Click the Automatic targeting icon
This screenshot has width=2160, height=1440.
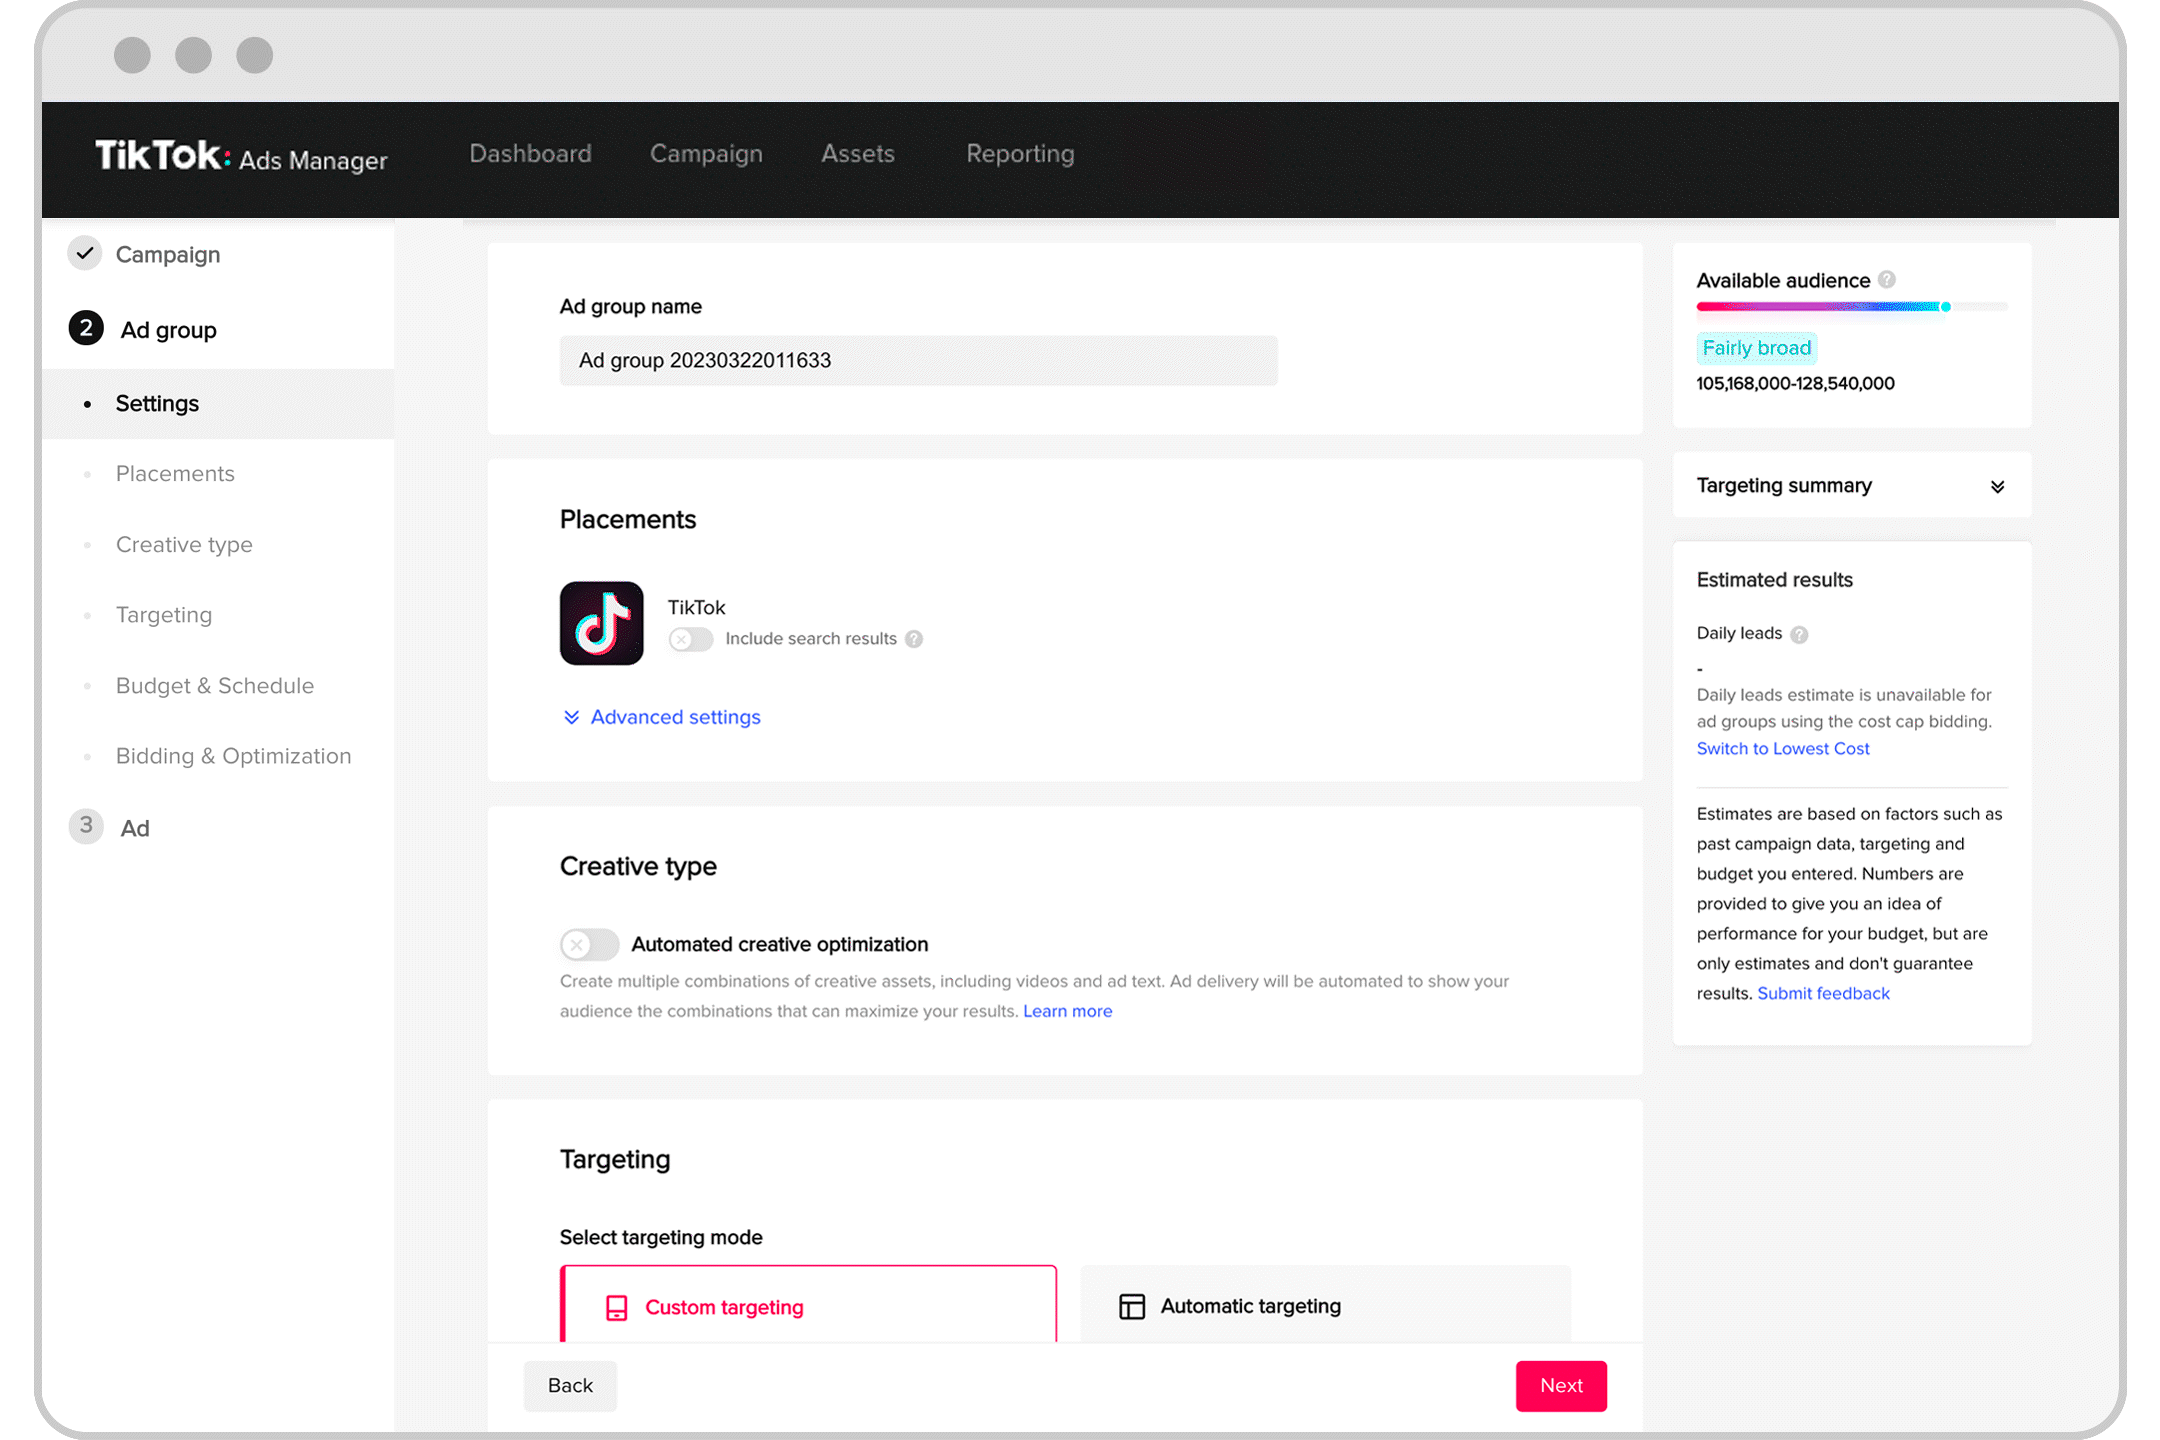[1133, 1305]
